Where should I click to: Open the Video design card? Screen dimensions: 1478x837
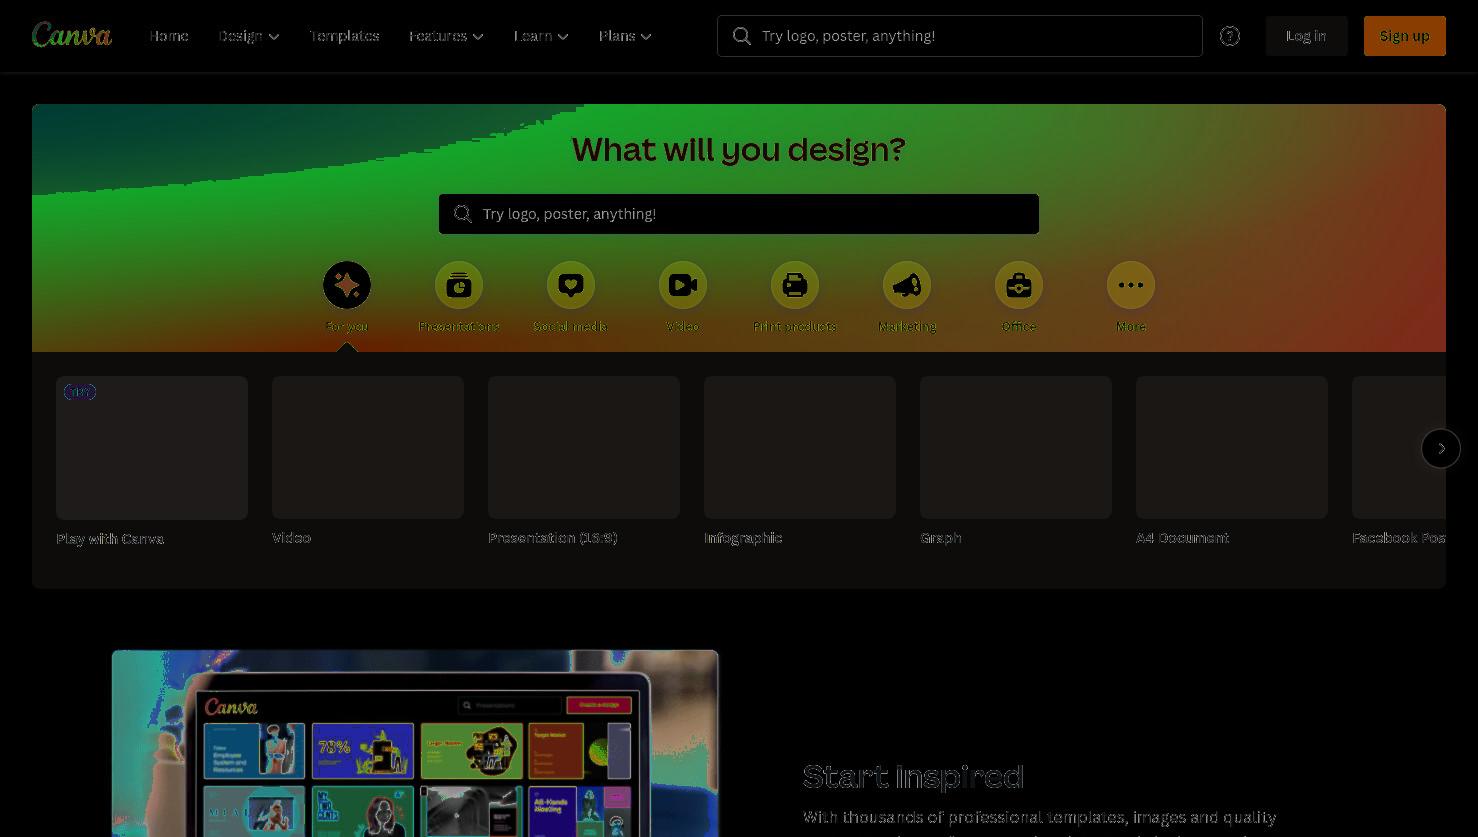[368, 447]
